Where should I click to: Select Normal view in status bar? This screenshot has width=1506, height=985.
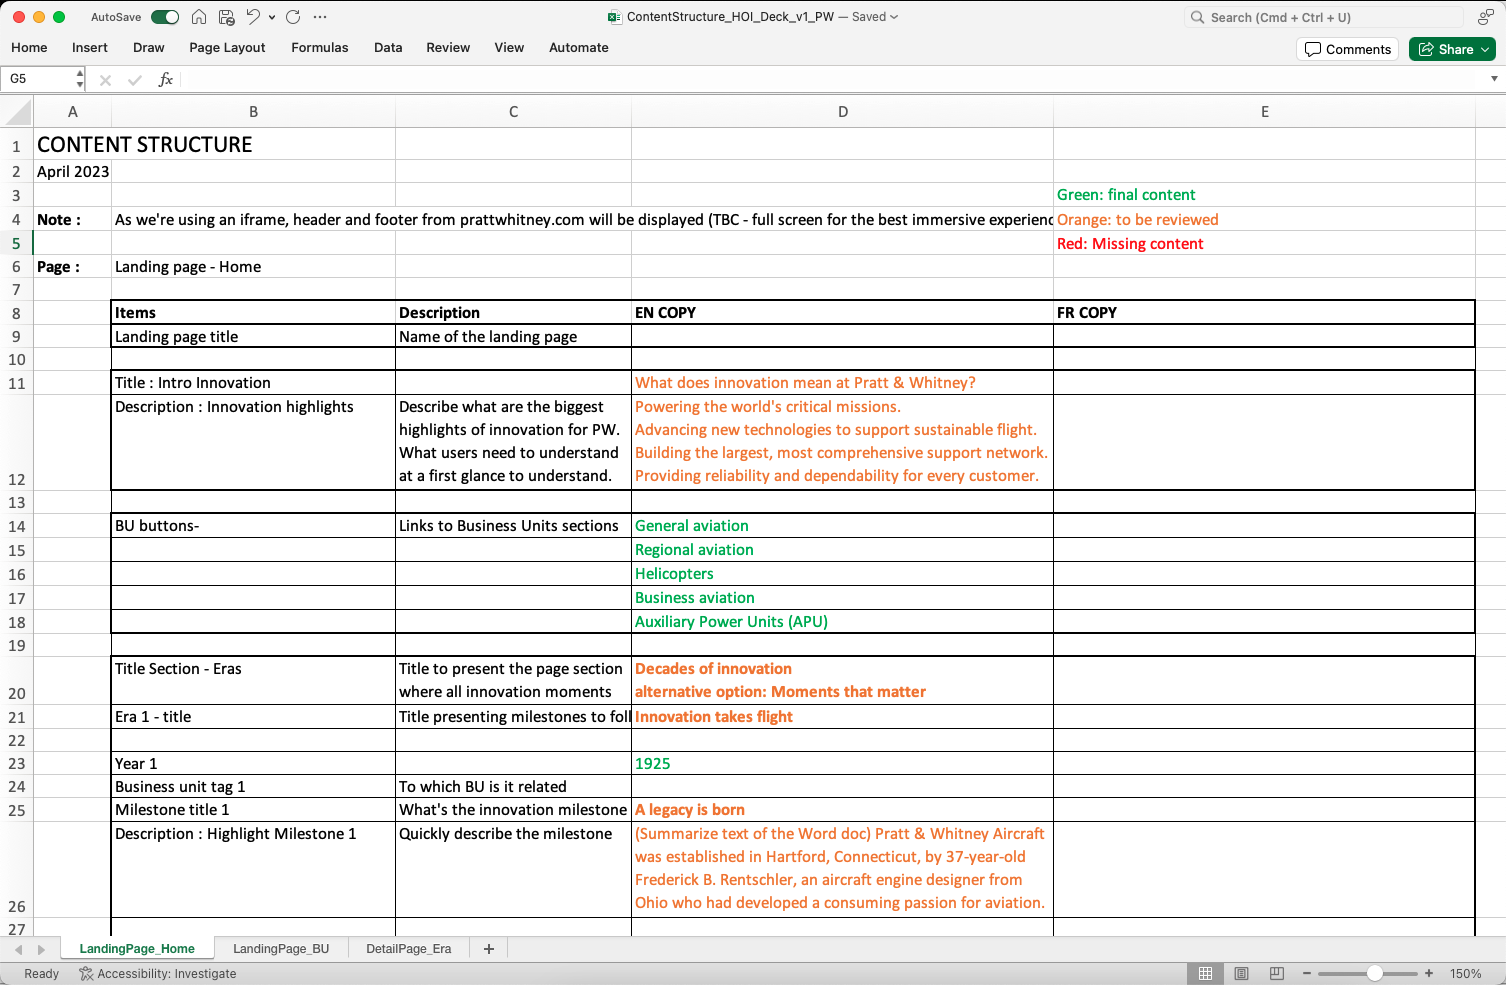point(1206,973)
